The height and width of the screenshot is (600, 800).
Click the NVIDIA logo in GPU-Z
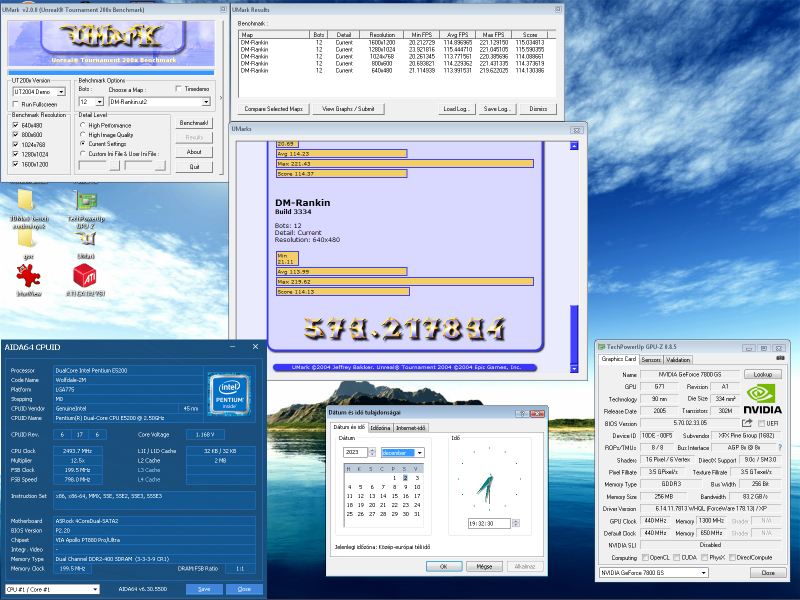pyautogui.click(x=762, y=399)
